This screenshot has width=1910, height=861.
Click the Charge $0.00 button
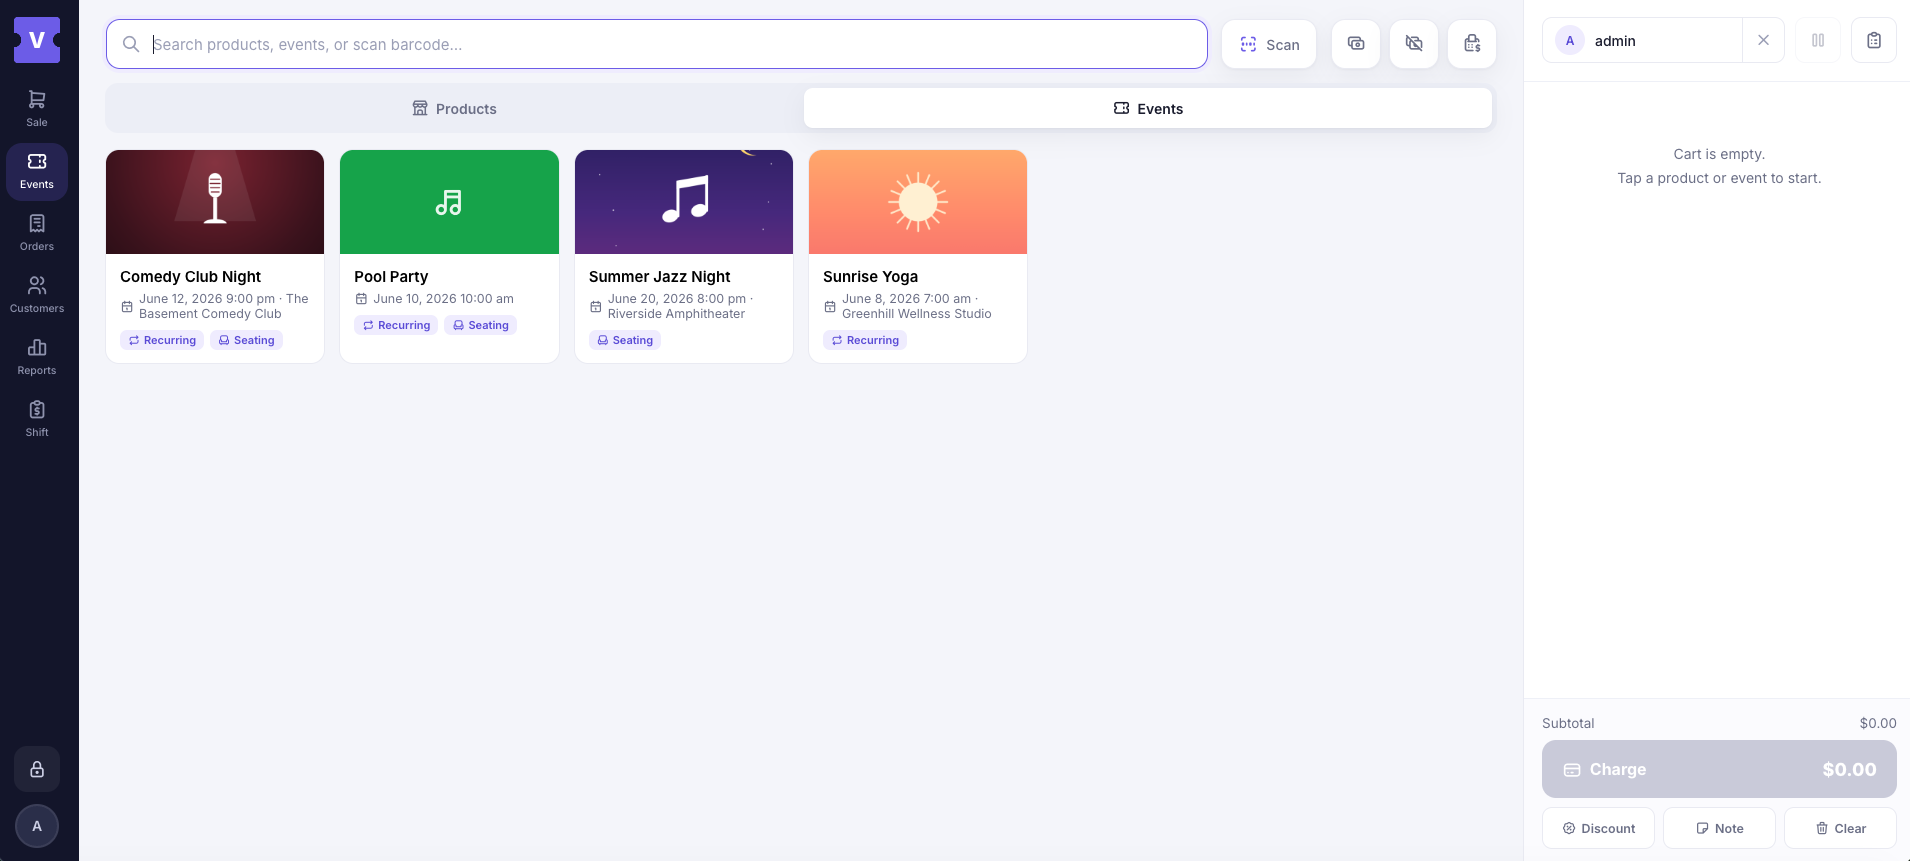(x=1719, y=769)
